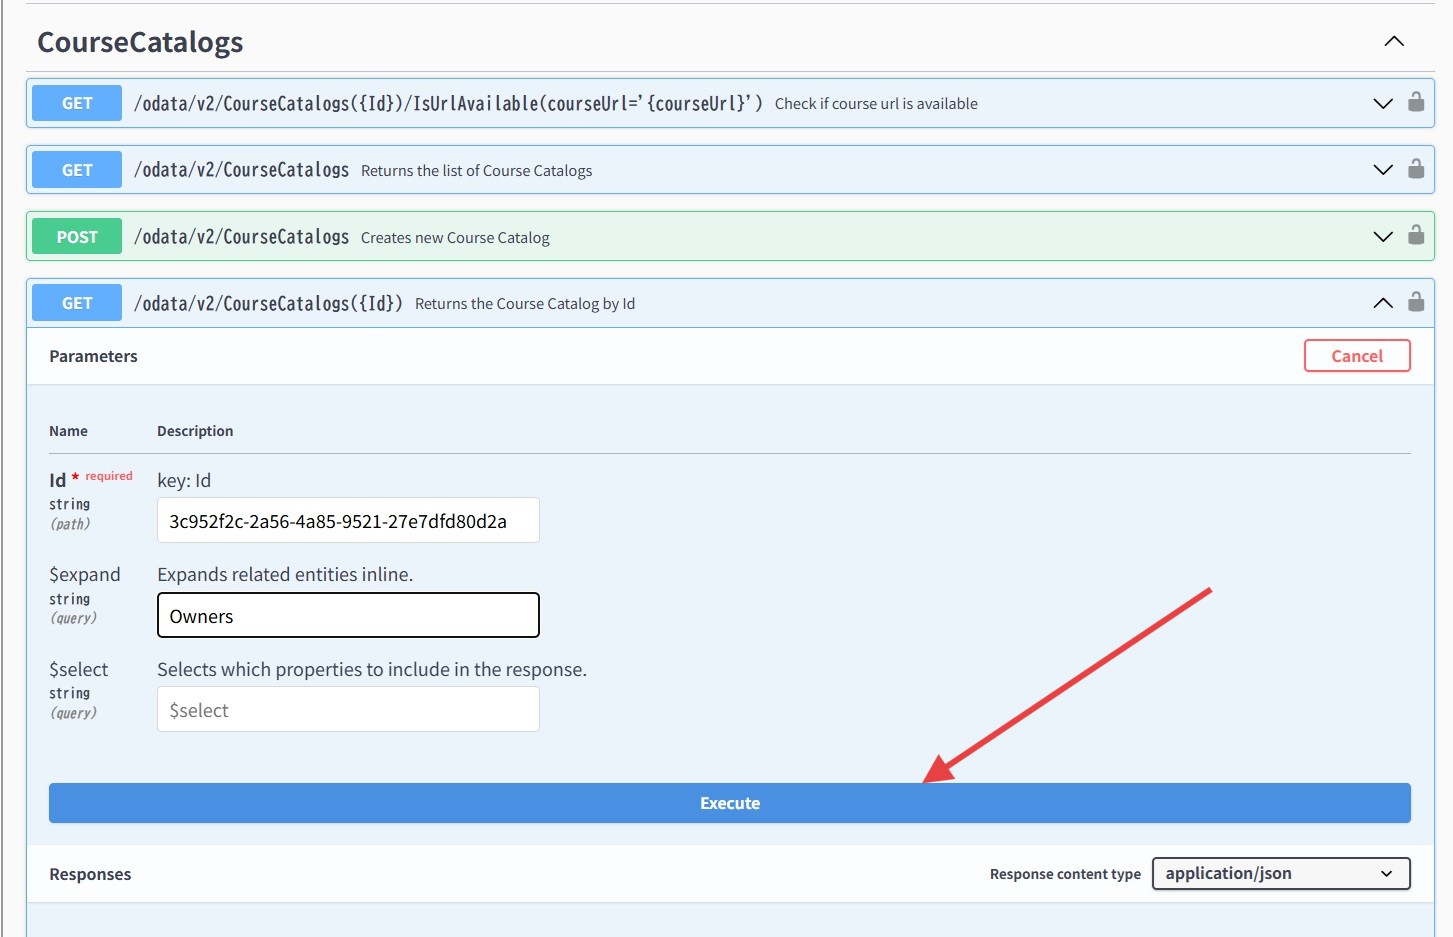Collapse the CourseCatalogs section chevron
Viewport: 1453px width, 937px height.
point(1394,42)
